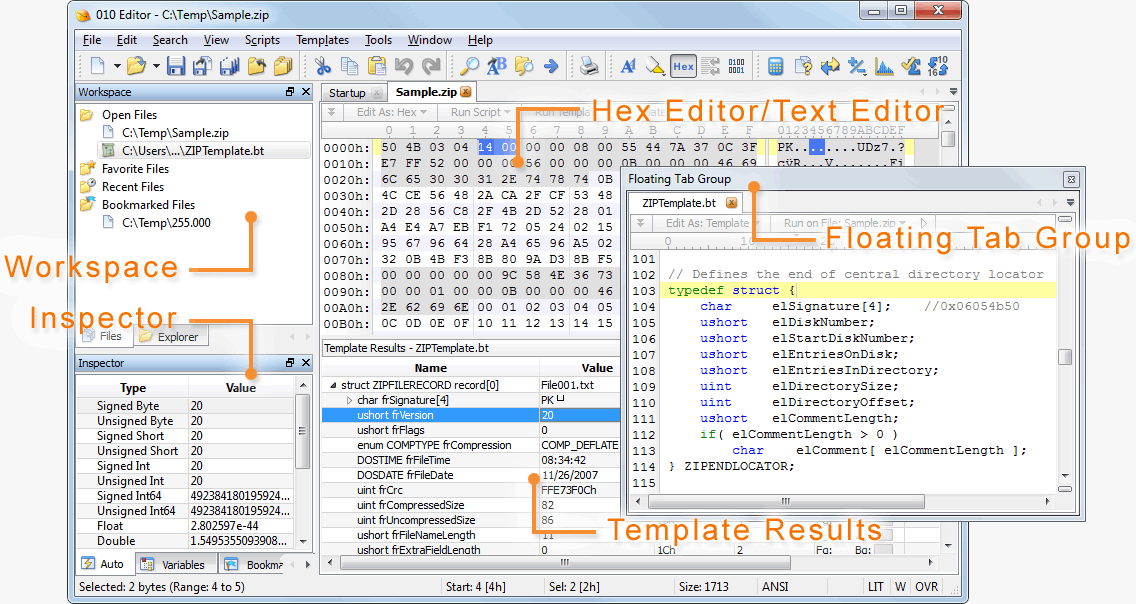Open Replace with the AB icon

click(497, 67)
